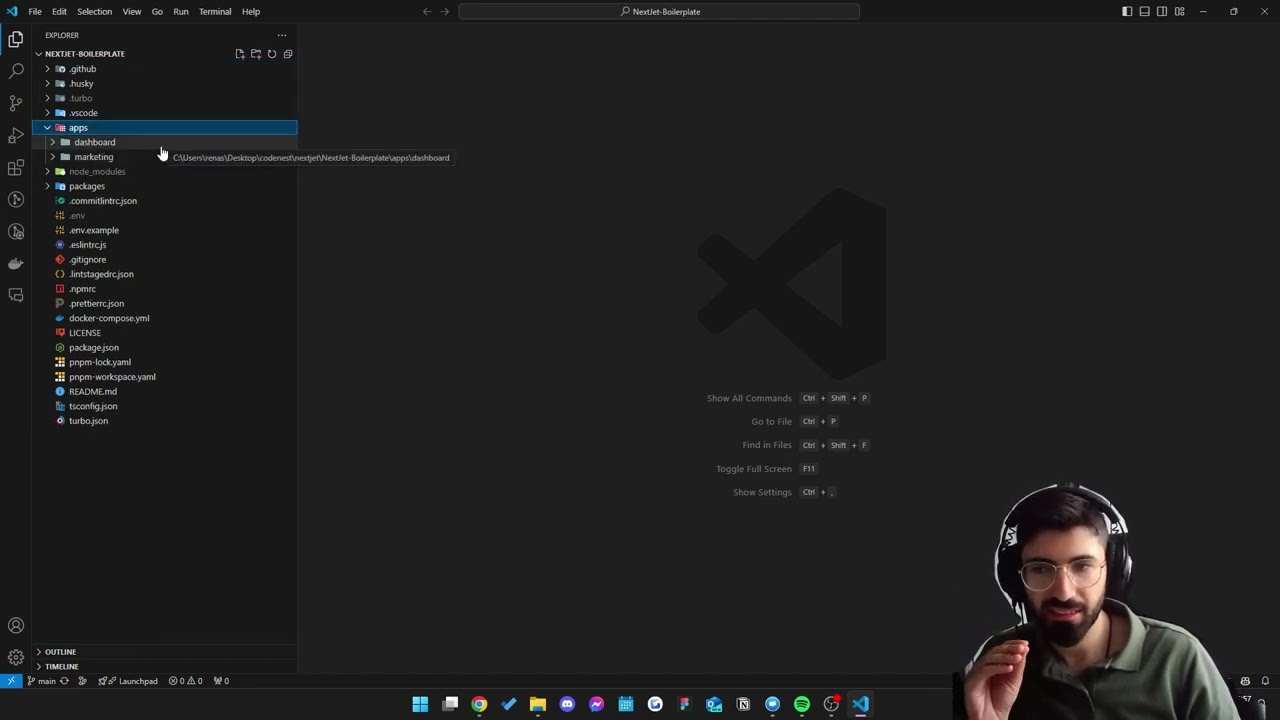Image resolution: width=1280 pixels, height=720 pixels.
Task: Open the Manage gear icon
Action: coord(15,657)
